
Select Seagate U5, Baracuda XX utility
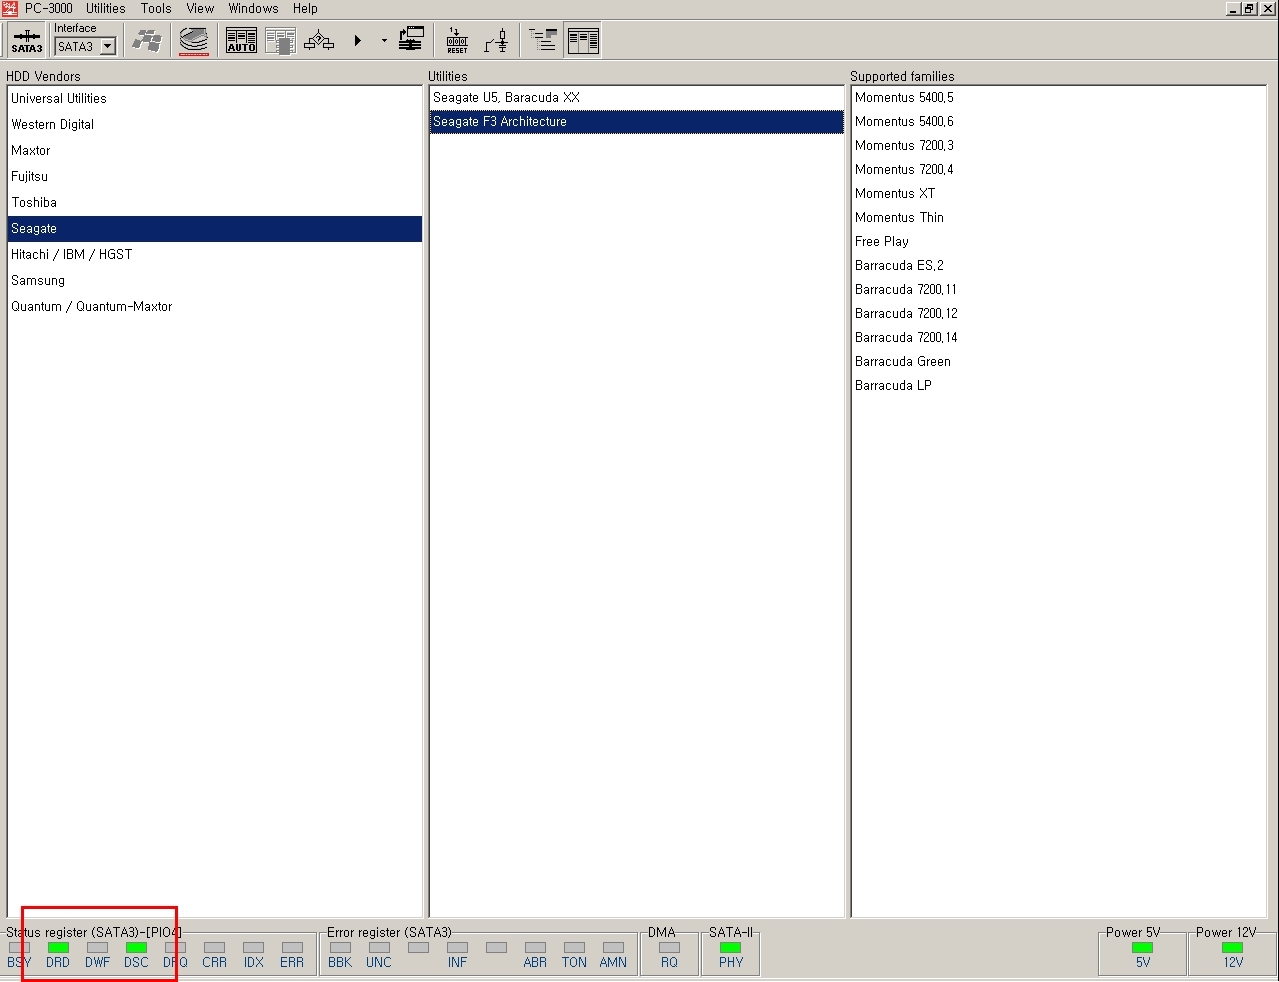637,97
